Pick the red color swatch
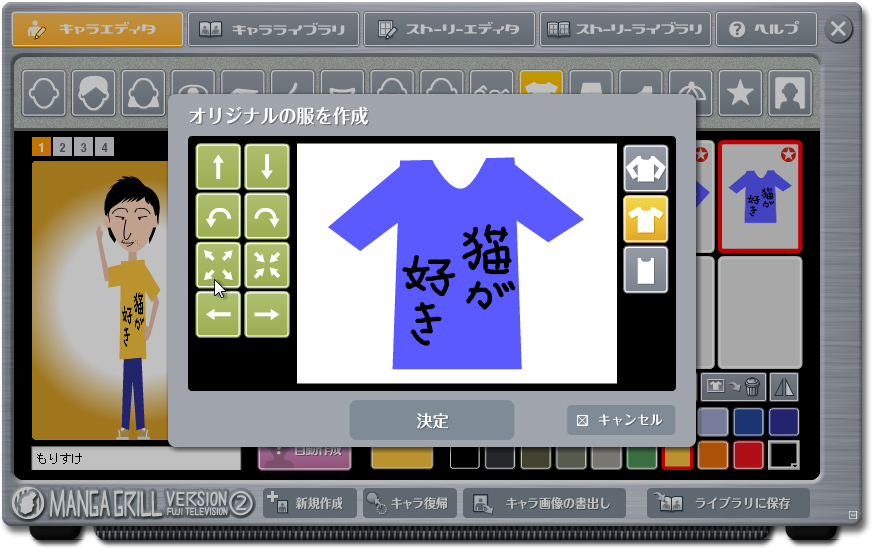 [749, 456]
